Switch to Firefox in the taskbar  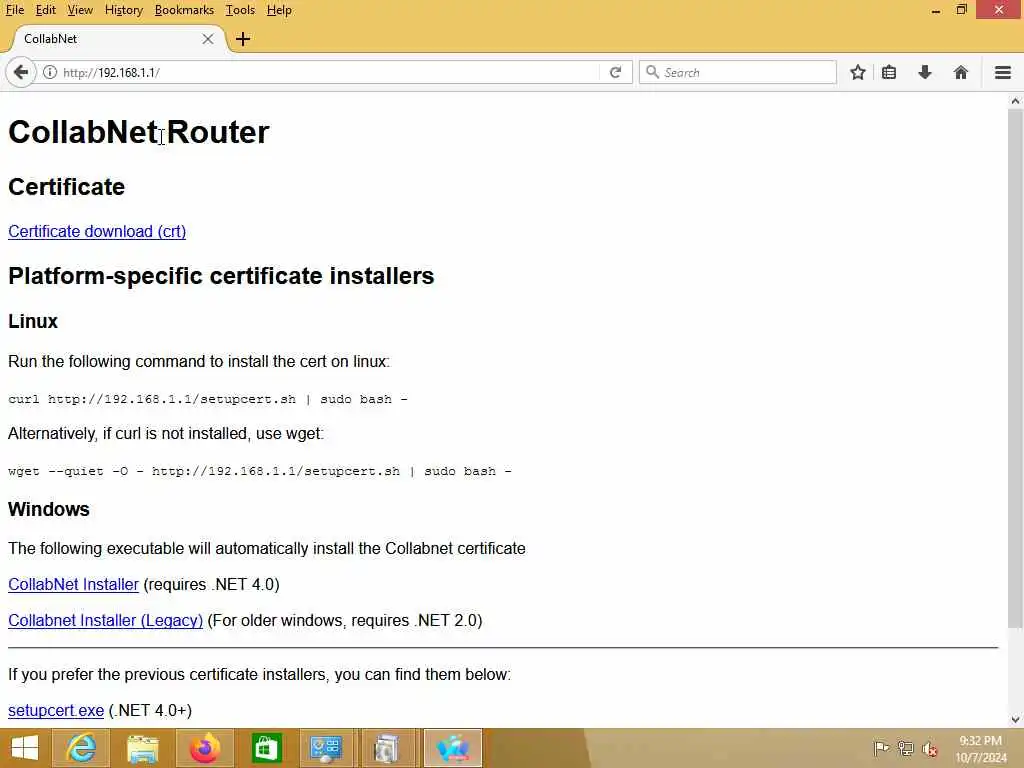(x=205, y=748)
